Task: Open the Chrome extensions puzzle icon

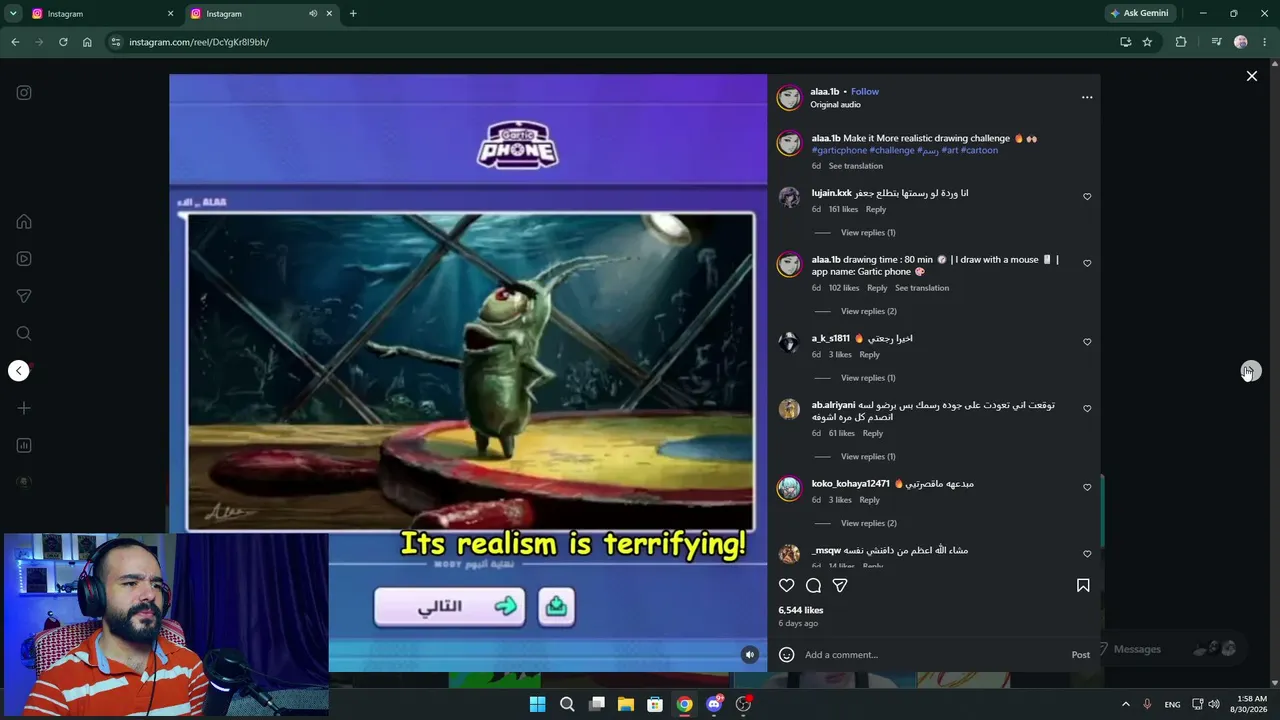Action: 1181,42
